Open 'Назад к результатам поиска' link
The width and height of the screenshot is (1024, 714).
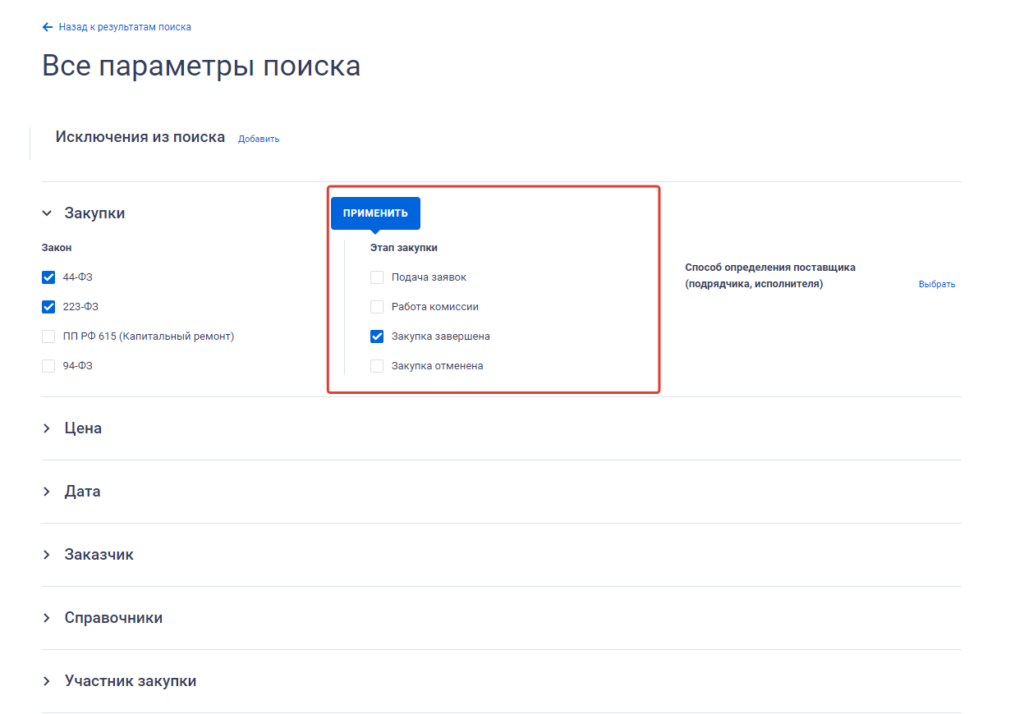(124, 27)
